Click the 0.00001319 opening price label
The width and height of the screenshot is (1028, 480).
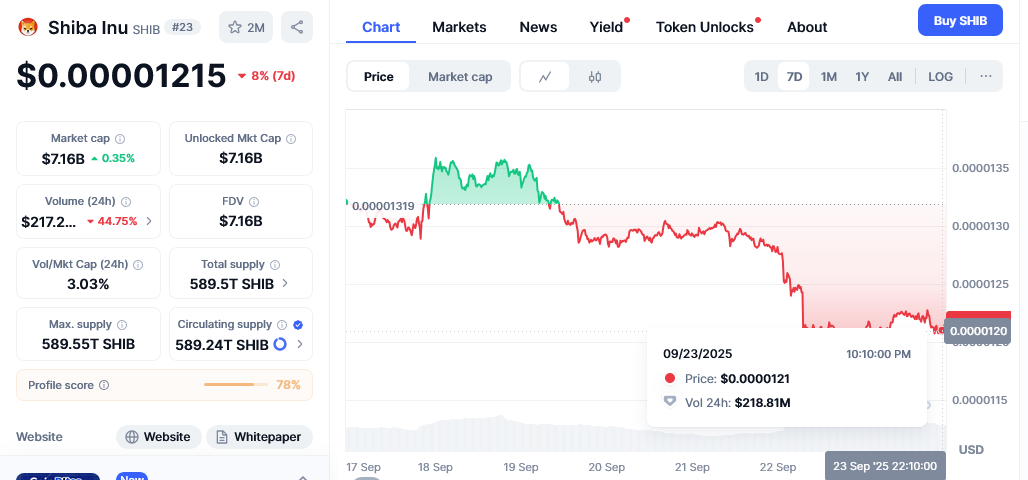tap(383, 206)
